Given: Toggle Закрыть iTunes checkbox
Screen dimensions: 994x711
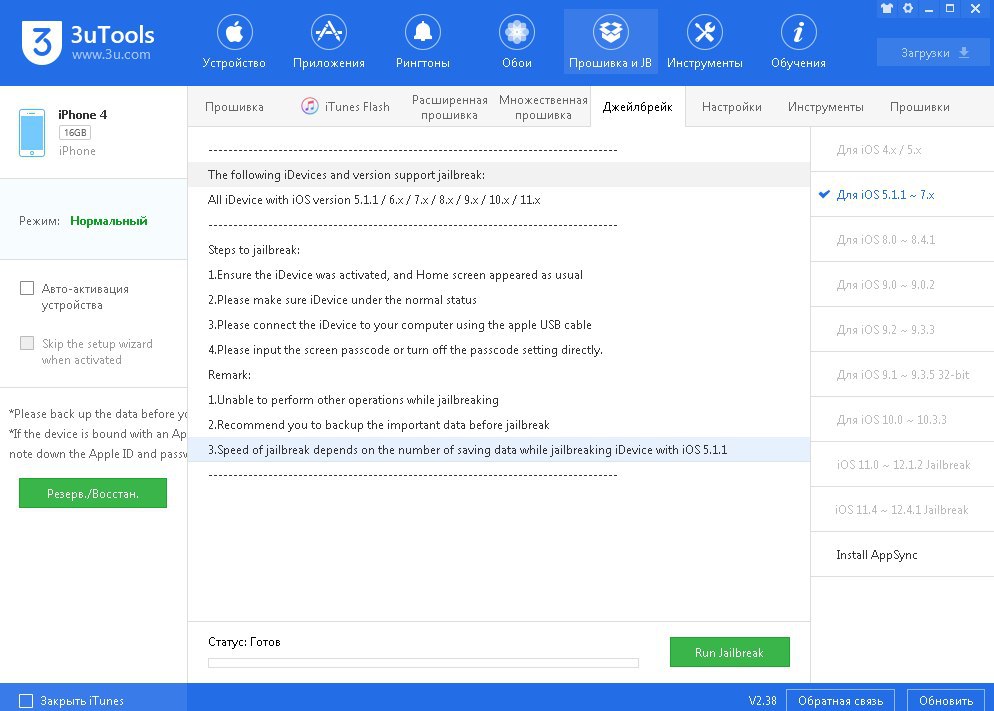Looking at the screenshot, I should click(26, 701).
